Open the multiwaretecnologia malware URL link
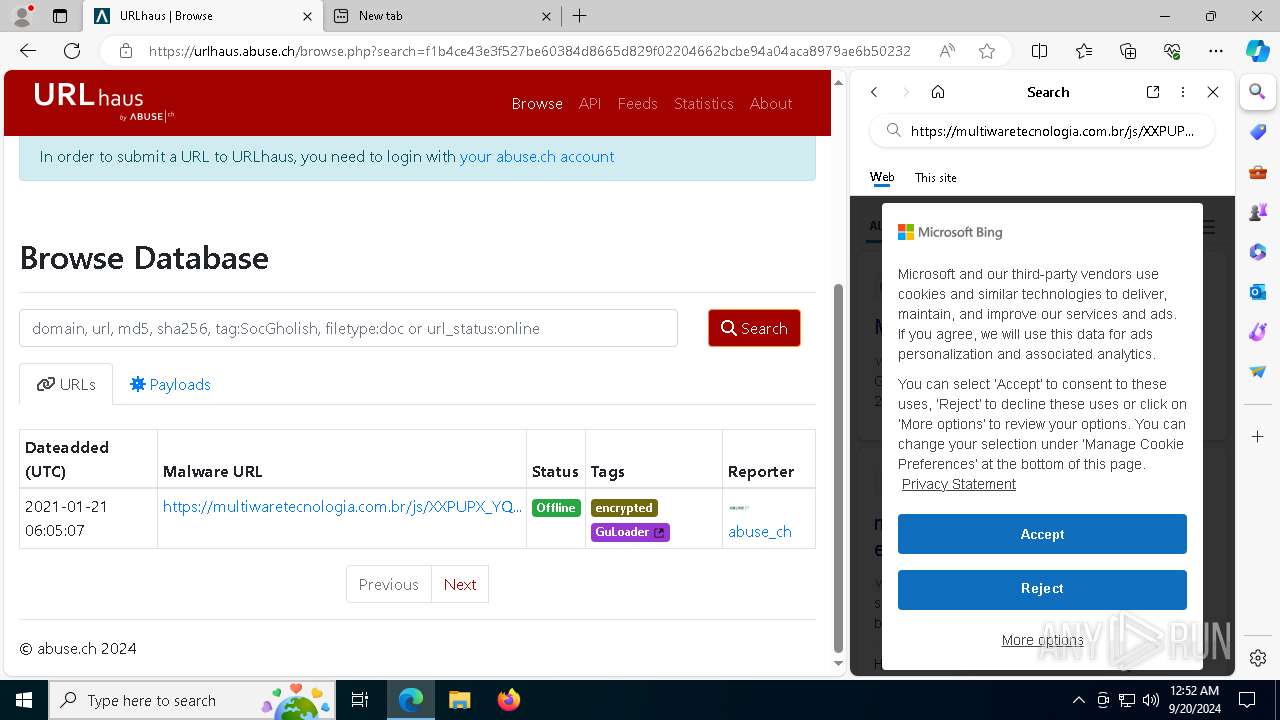Screen dimensions: 1280x720 click(x=342, y=507)
